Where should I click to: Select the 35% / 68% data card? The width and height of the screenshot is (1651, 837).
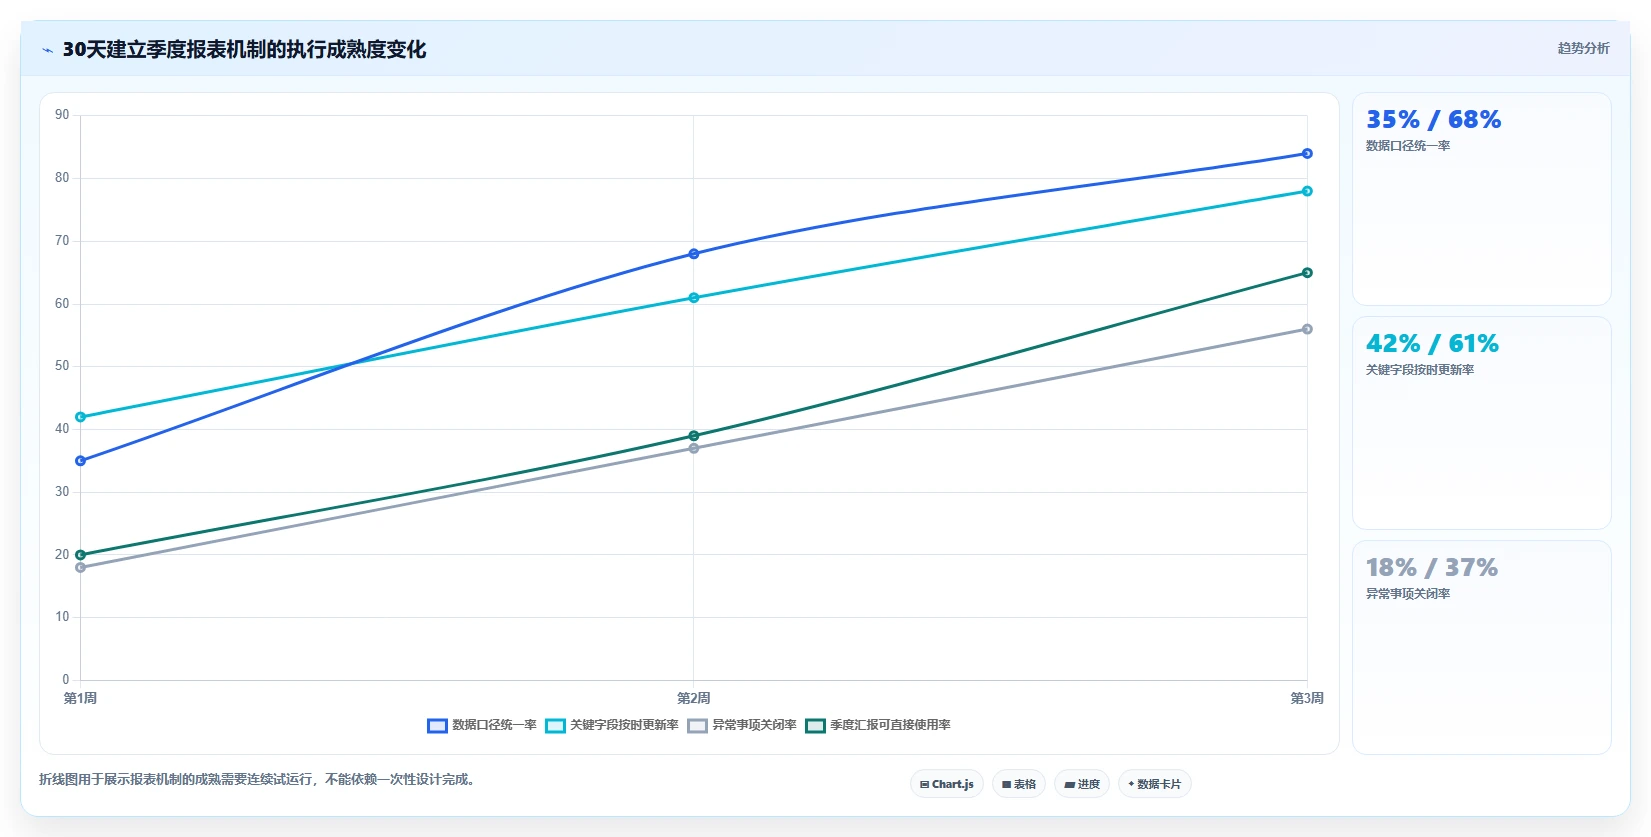click(1482, 199)
